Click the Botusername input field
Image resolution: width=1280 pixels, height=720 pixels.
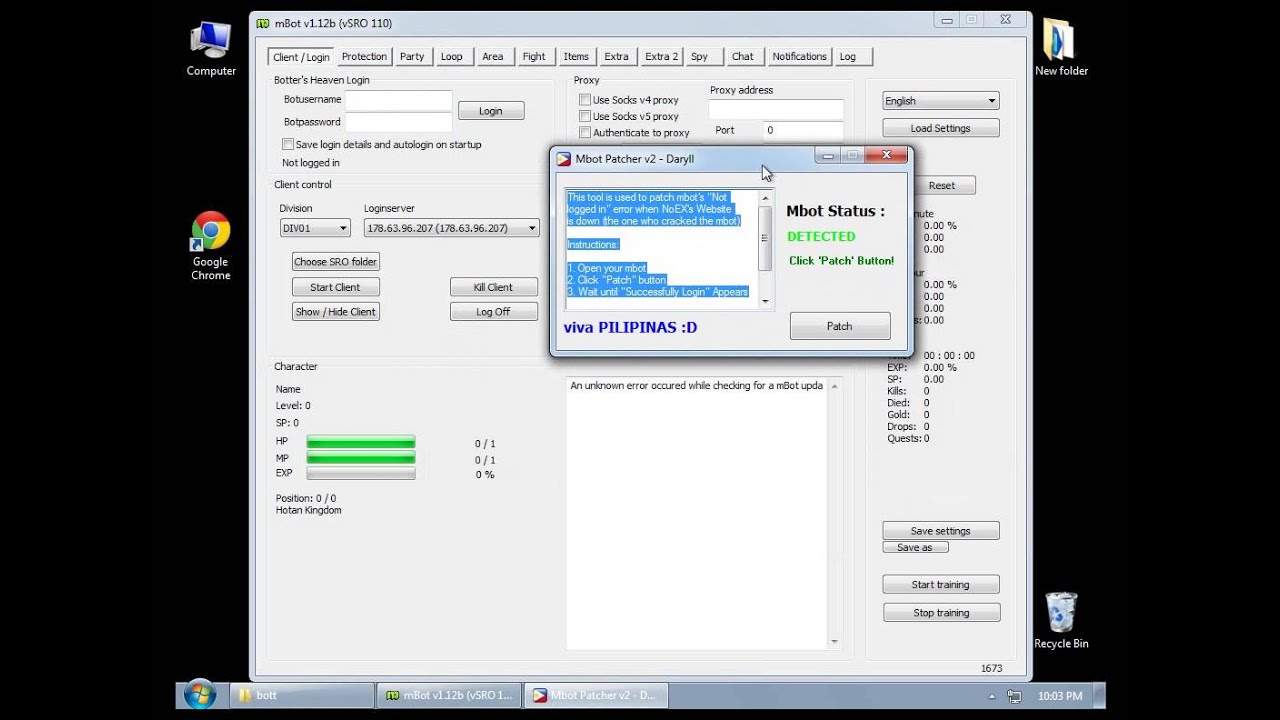(x=399, y=100)
